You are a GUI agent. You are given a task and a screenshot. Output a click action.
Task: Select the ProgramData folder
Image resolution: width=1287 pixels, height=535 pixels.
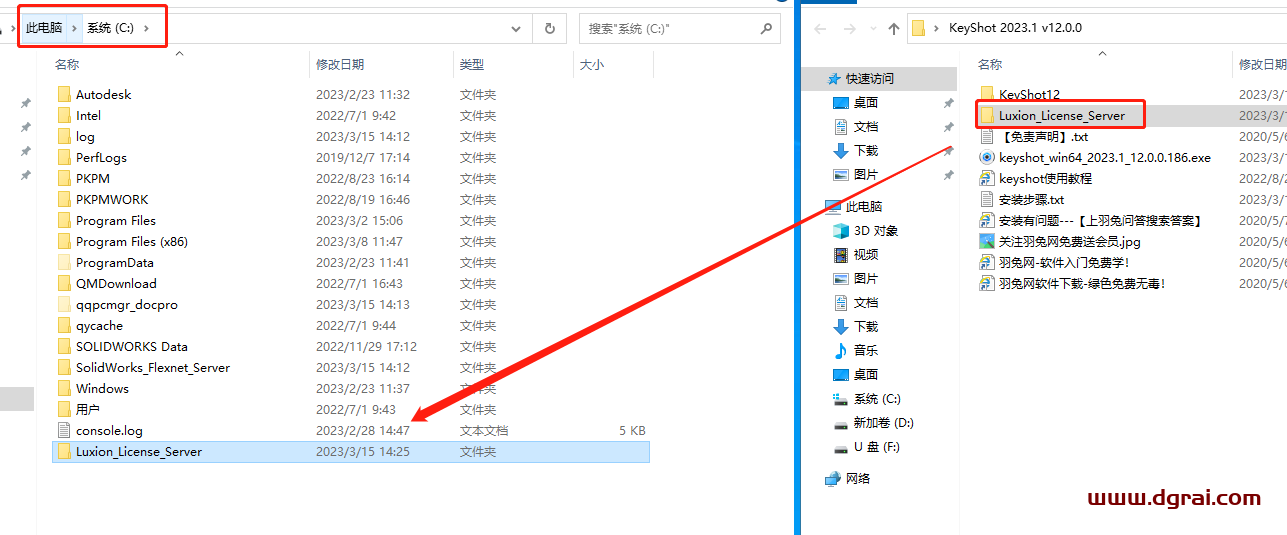115,262
